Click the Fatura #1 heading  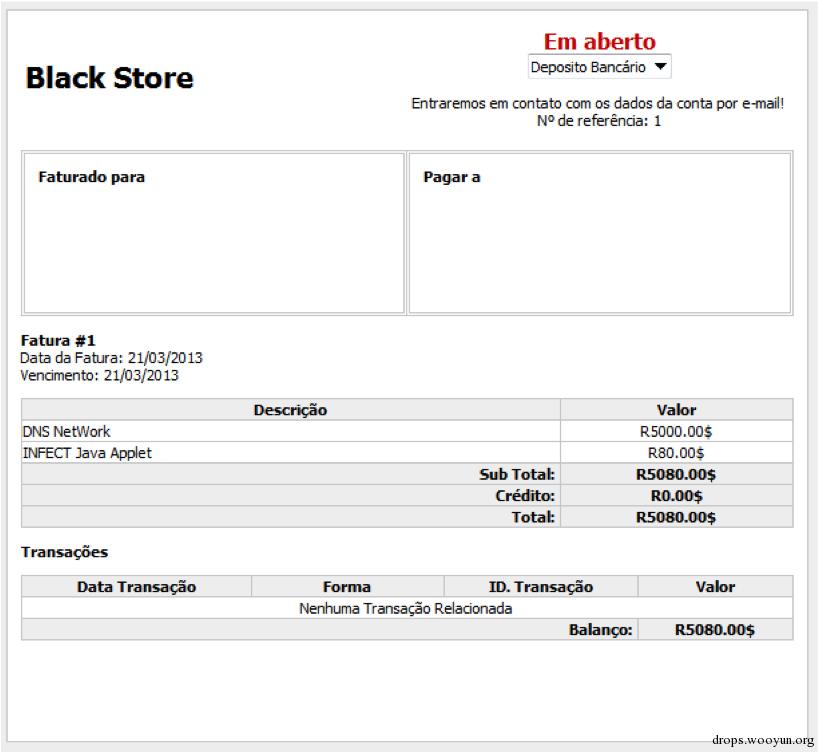click(x=58, y=341)
